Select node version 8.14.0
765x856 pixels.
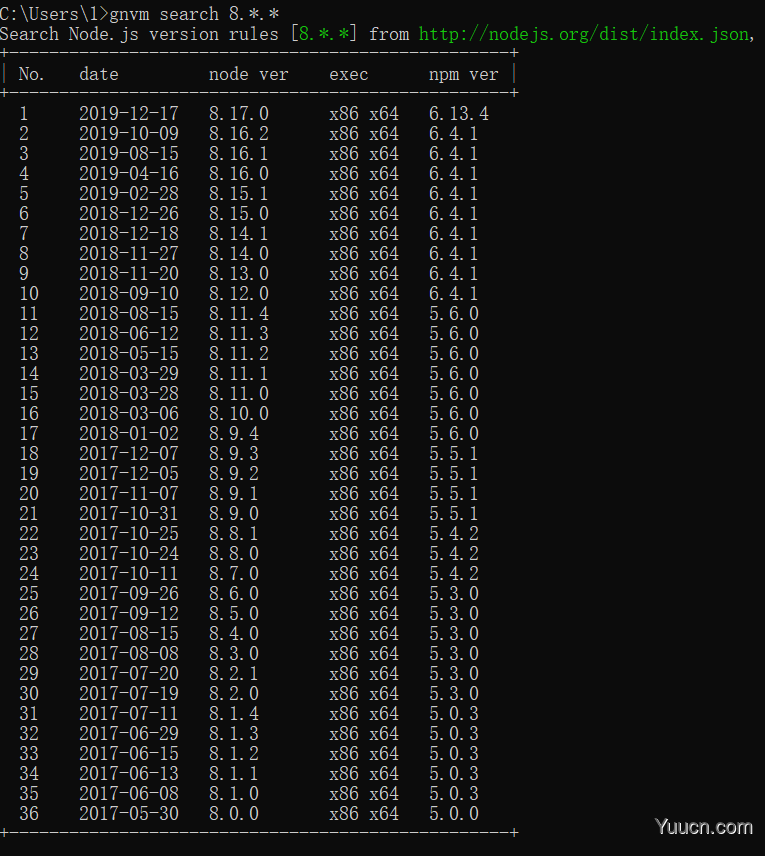[x=239, y=254]
